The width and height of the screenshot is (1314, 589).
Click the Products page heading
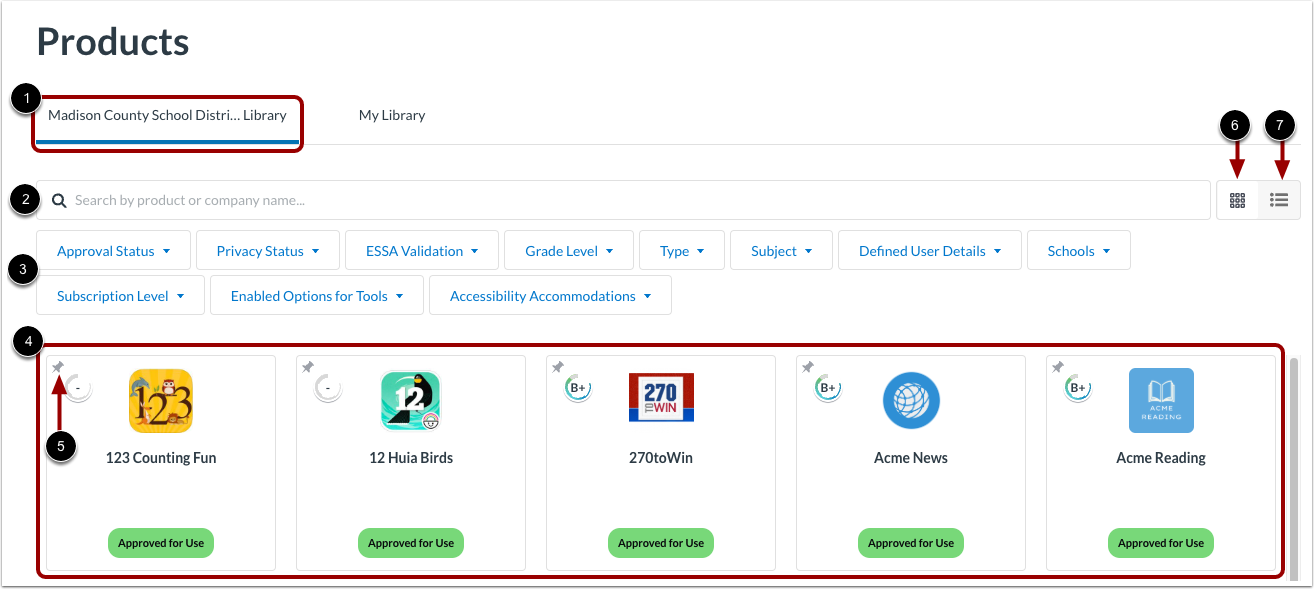pos(113,42)
